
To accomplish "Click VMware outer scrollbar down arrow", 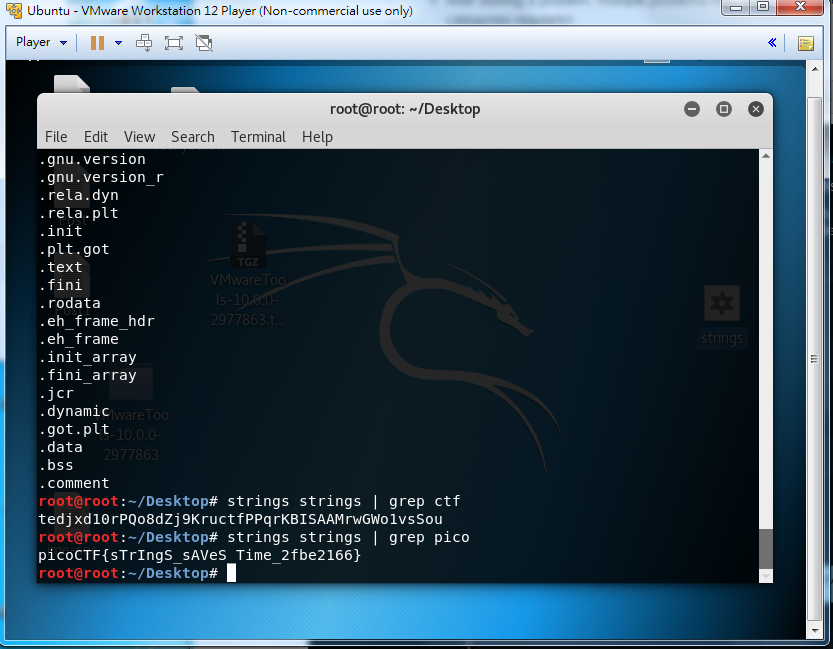I will point(814,631).
